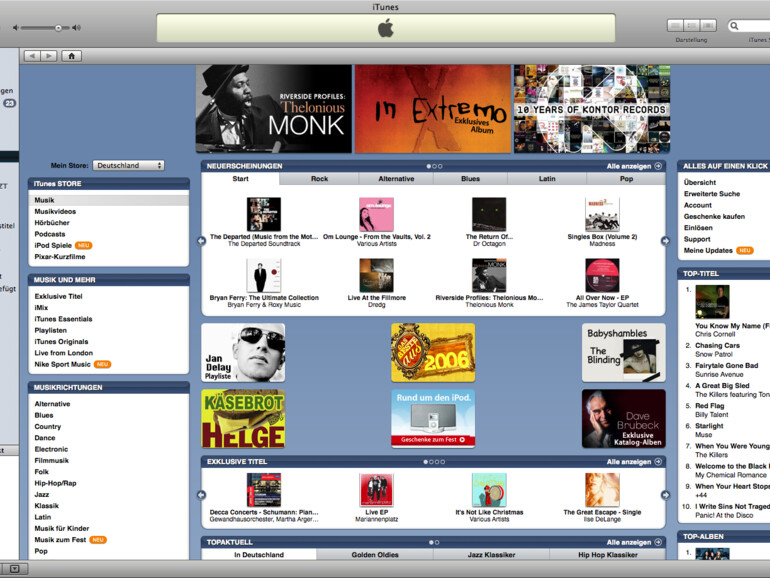
Task: Select the Rock tab
Action: click(x=319, y=179)
